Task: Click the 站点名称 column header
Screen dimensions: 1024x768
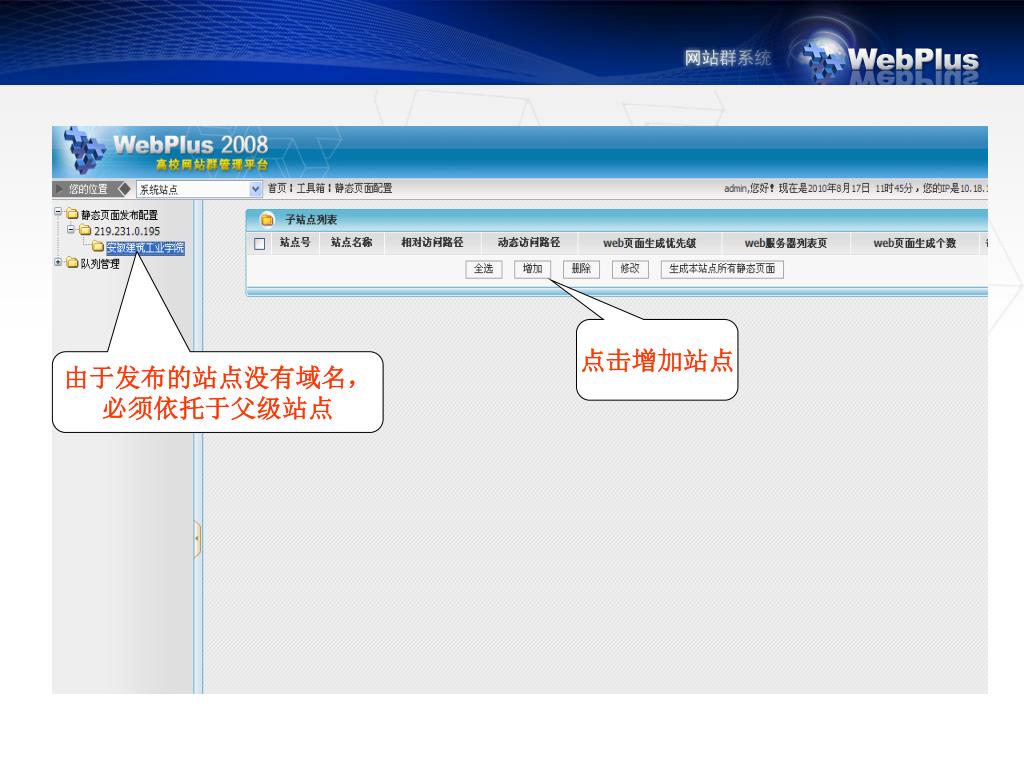Action: click(351, 242)
